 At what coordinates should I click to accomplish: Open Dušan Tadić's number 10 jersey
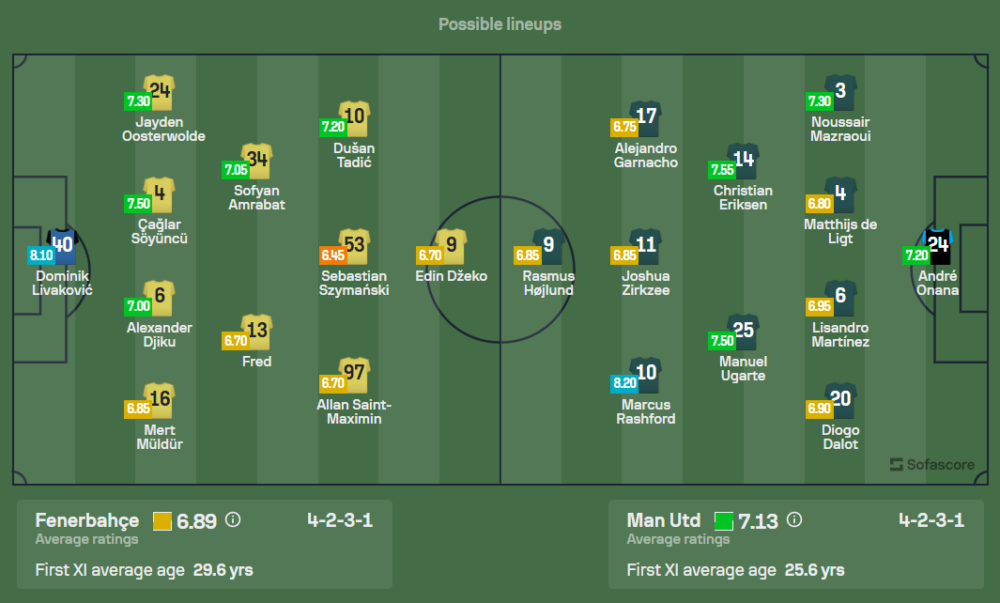(x=354, y=117)
